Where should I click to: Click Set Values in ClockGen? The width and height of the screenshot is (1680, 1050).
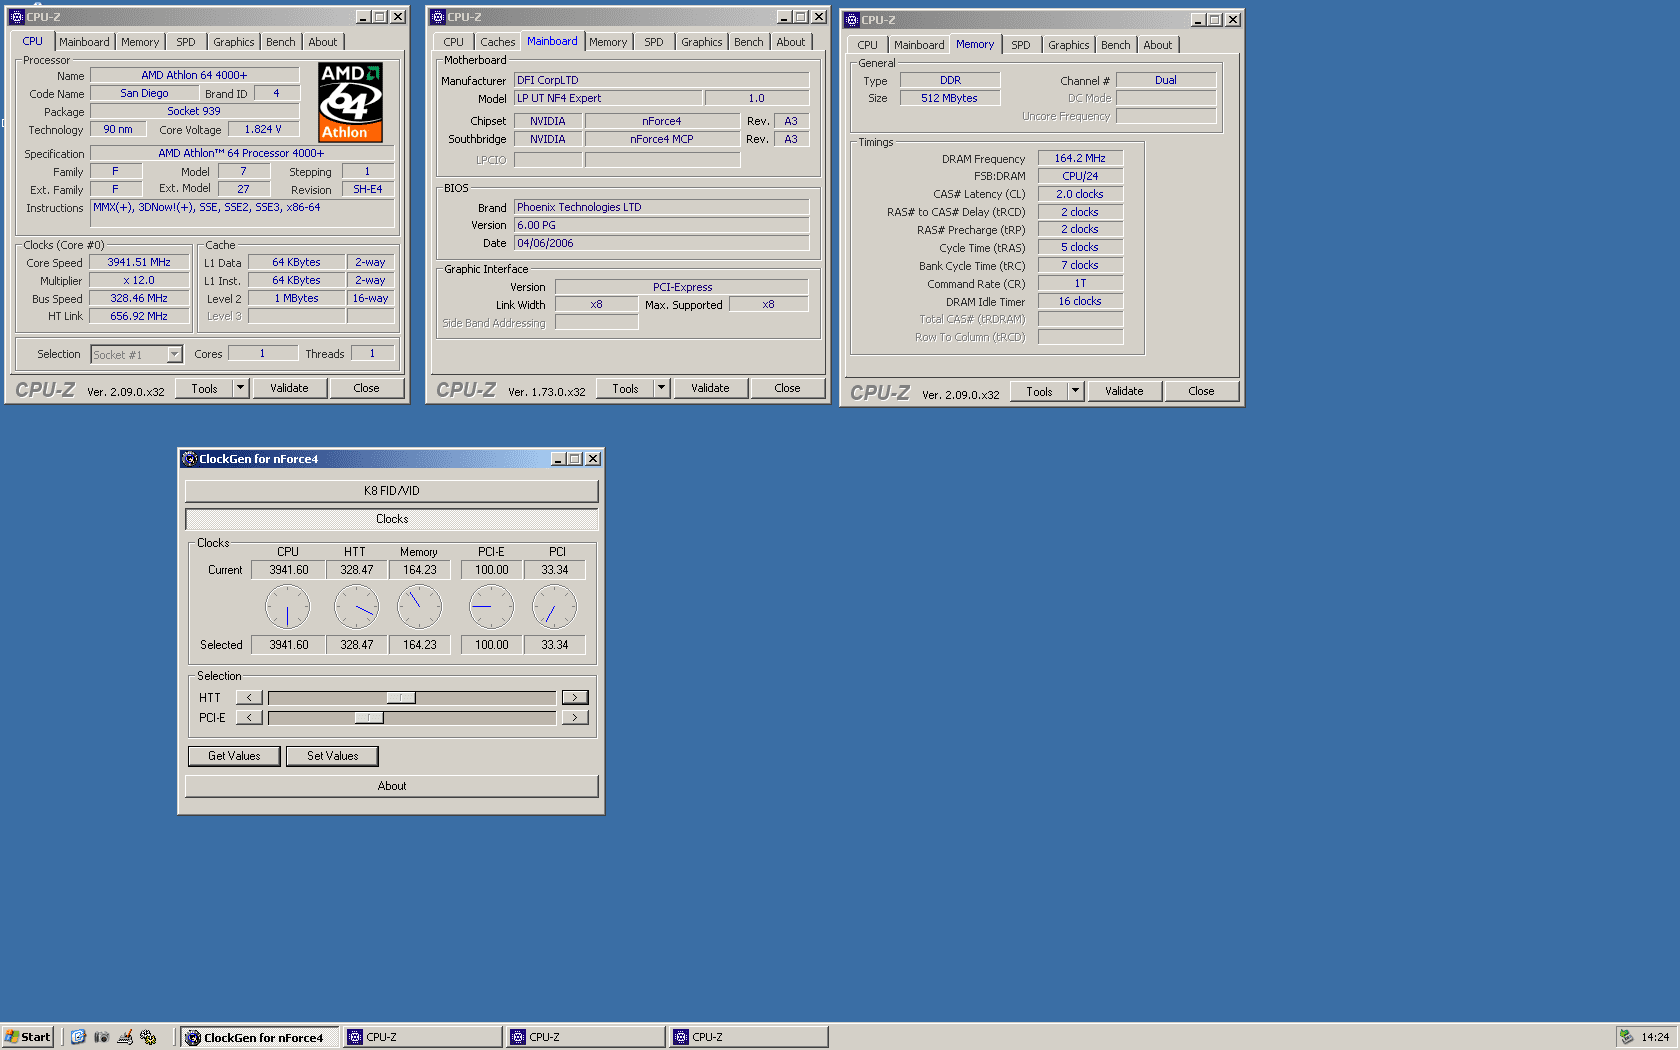333,756
